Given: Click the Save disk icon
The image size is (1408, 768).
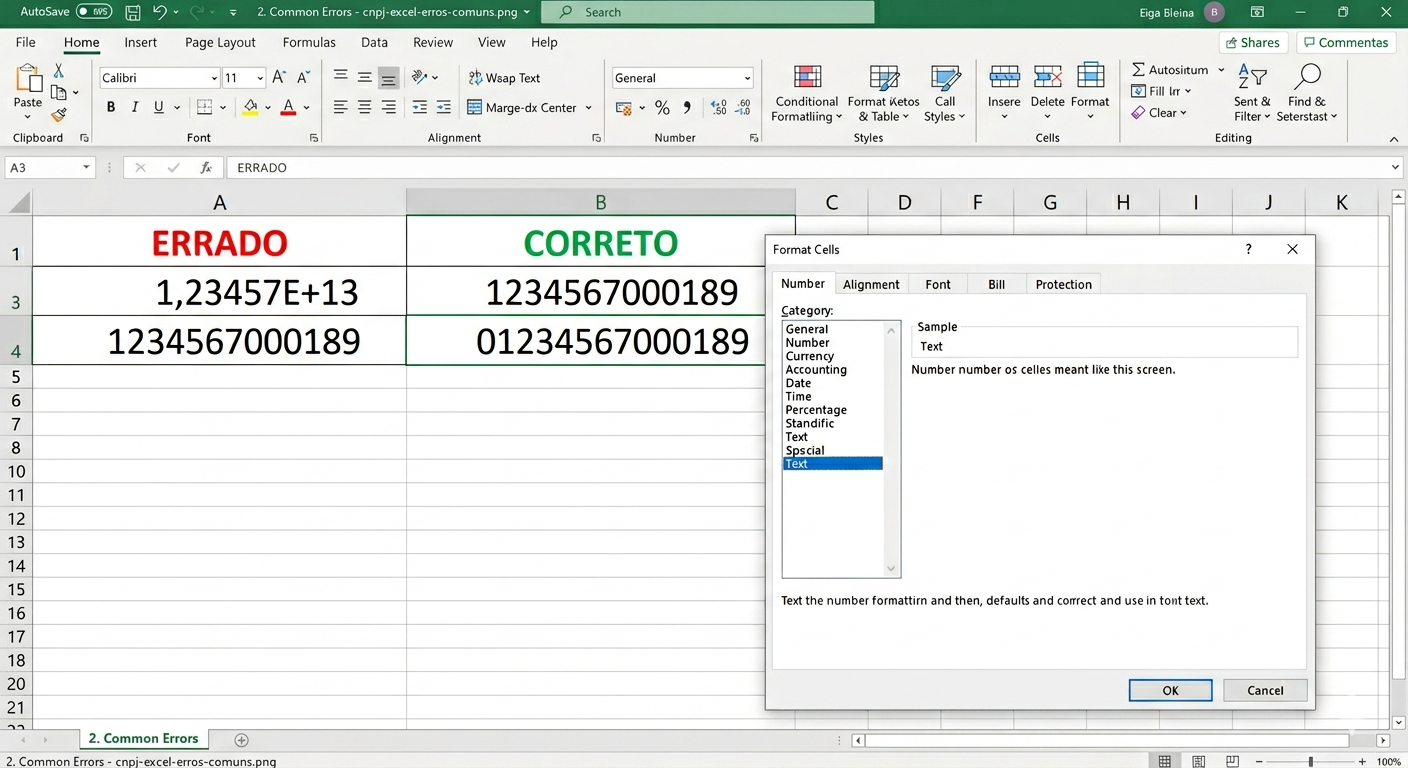Looking at the screenshot, I should click(133, 12).
